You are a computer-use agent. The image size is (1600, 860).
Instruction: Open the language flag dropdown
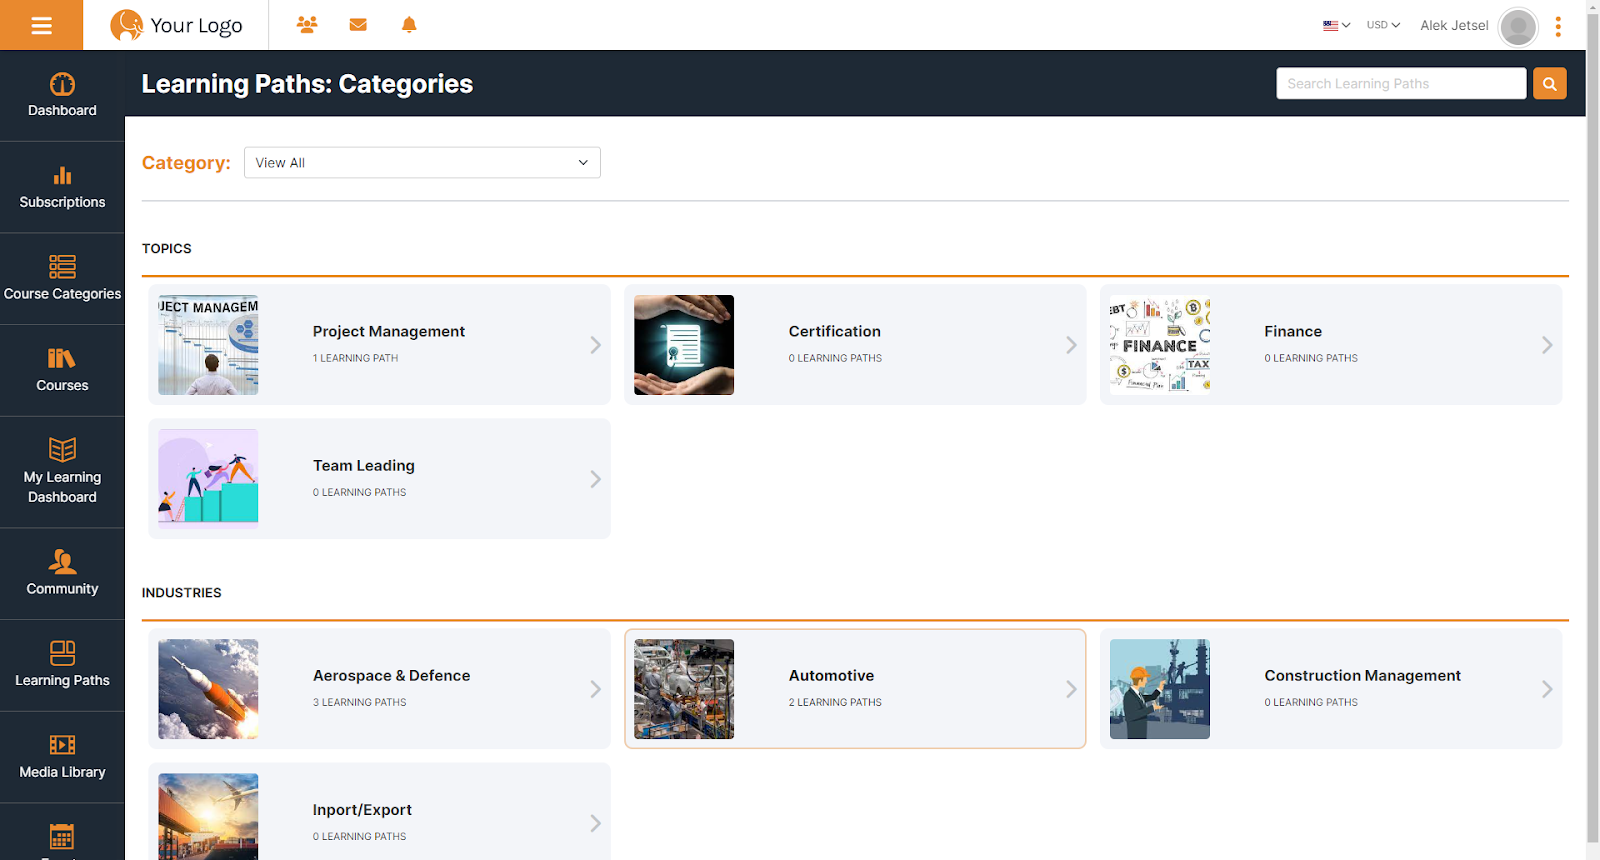pos(1336,25)
